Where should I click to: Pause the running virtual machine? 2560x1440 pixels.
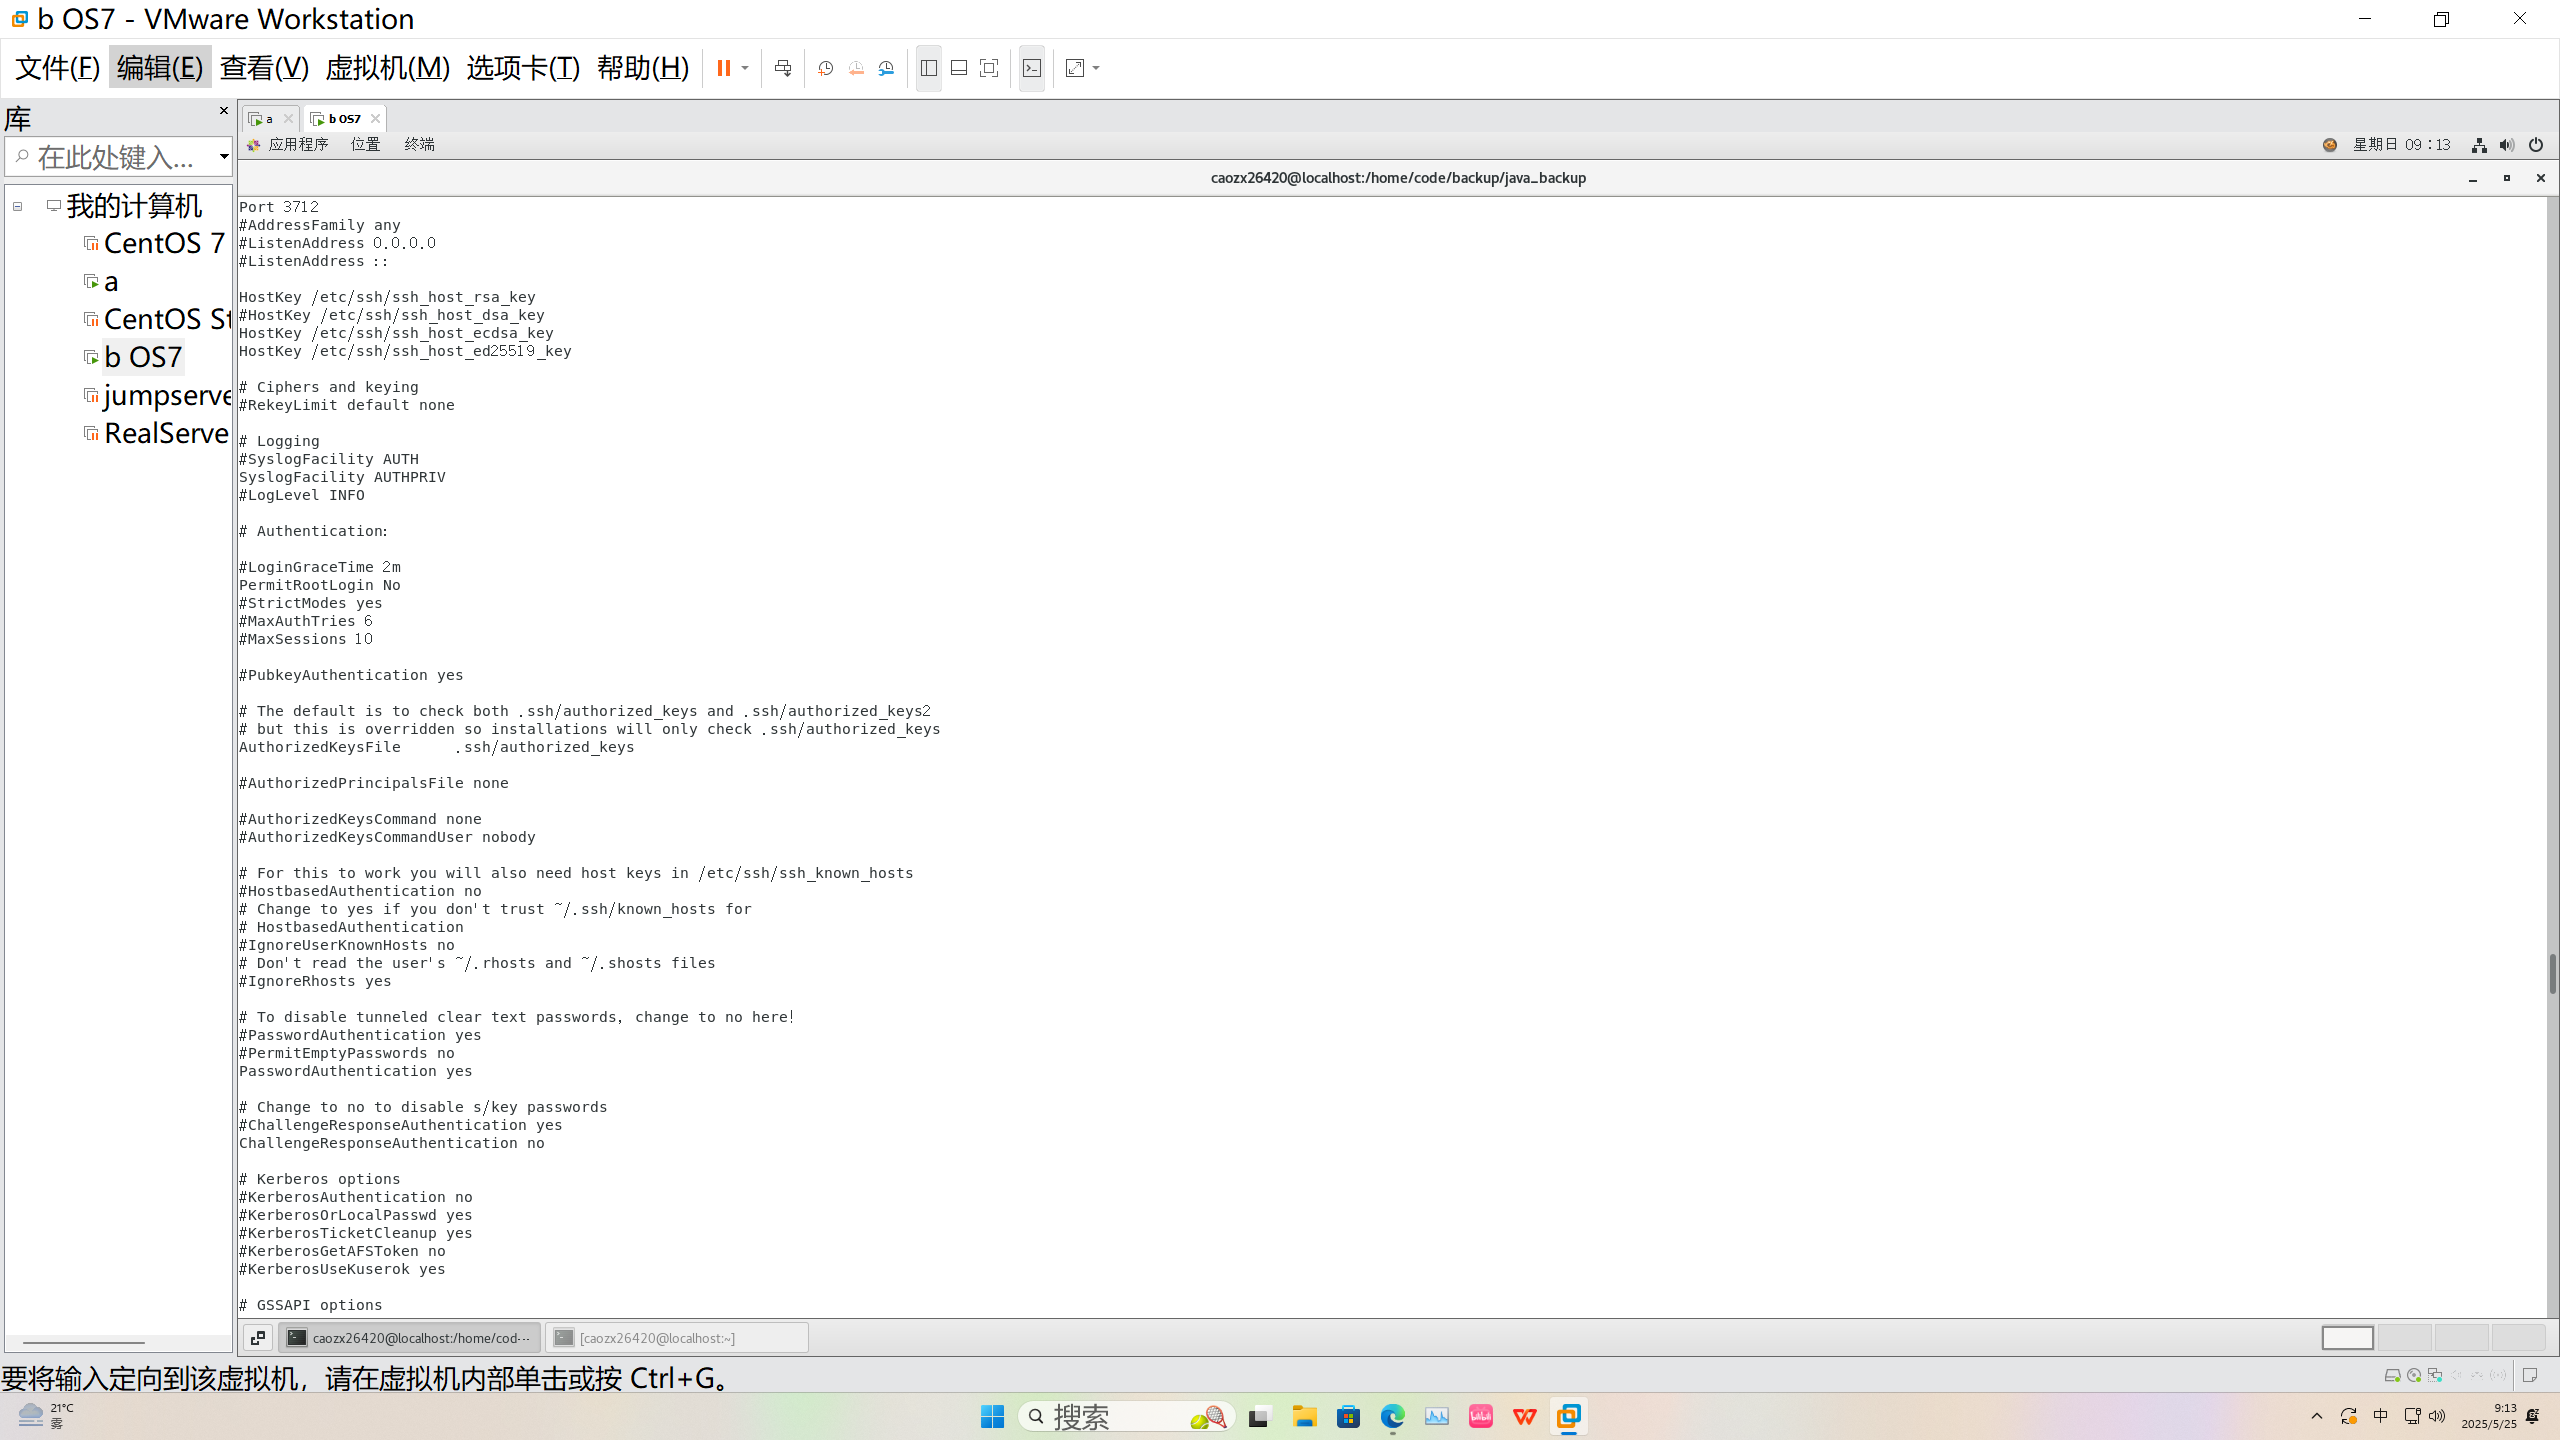coord(723,68)
